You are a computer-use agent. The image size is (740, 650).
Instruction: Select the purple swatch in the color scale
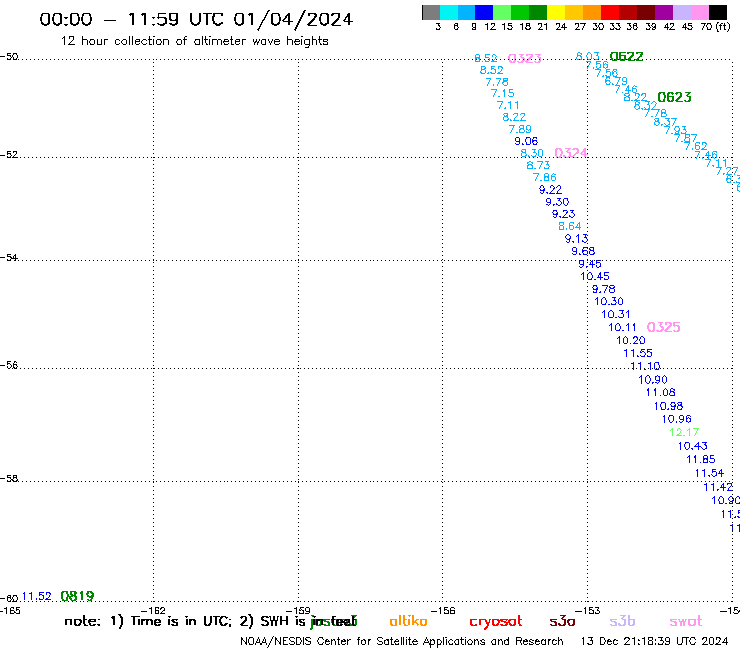(x=664, y=12)
